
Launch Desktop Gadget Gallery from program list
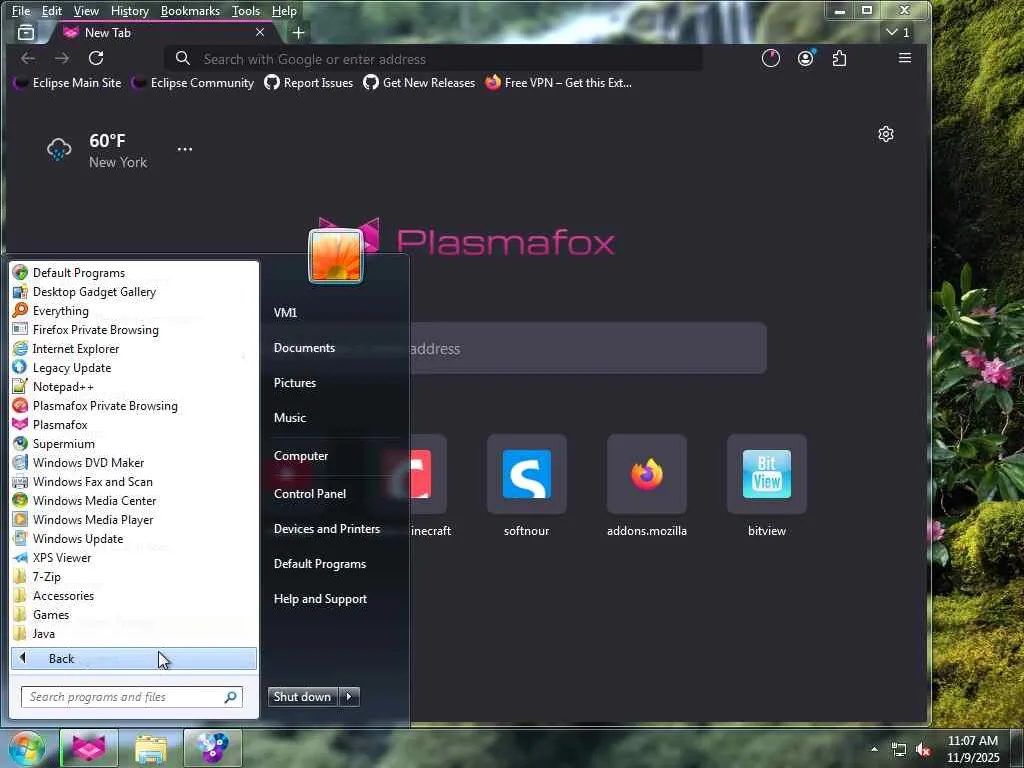pos(94,292)
